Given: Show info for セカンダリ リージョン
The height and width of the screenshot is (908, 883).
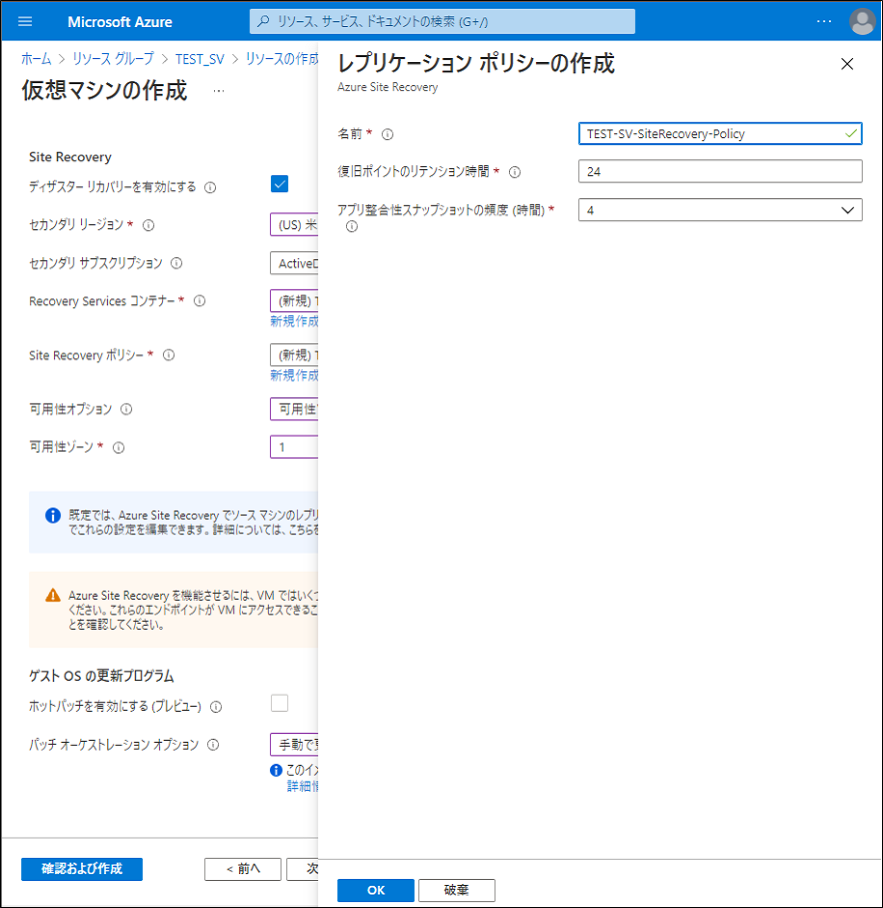Looking at the screenshot, I should (x=148, y=225).
